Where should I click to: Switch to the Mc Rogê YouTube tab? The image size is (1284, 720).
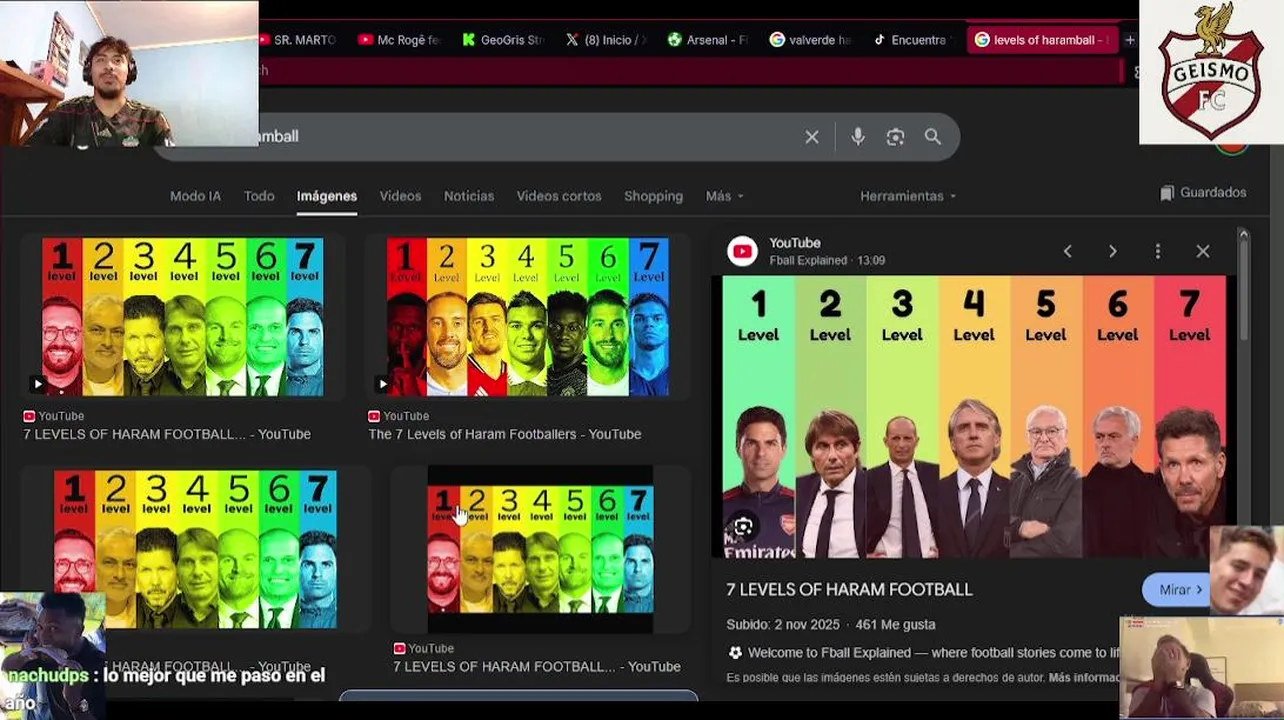[400, 40]
